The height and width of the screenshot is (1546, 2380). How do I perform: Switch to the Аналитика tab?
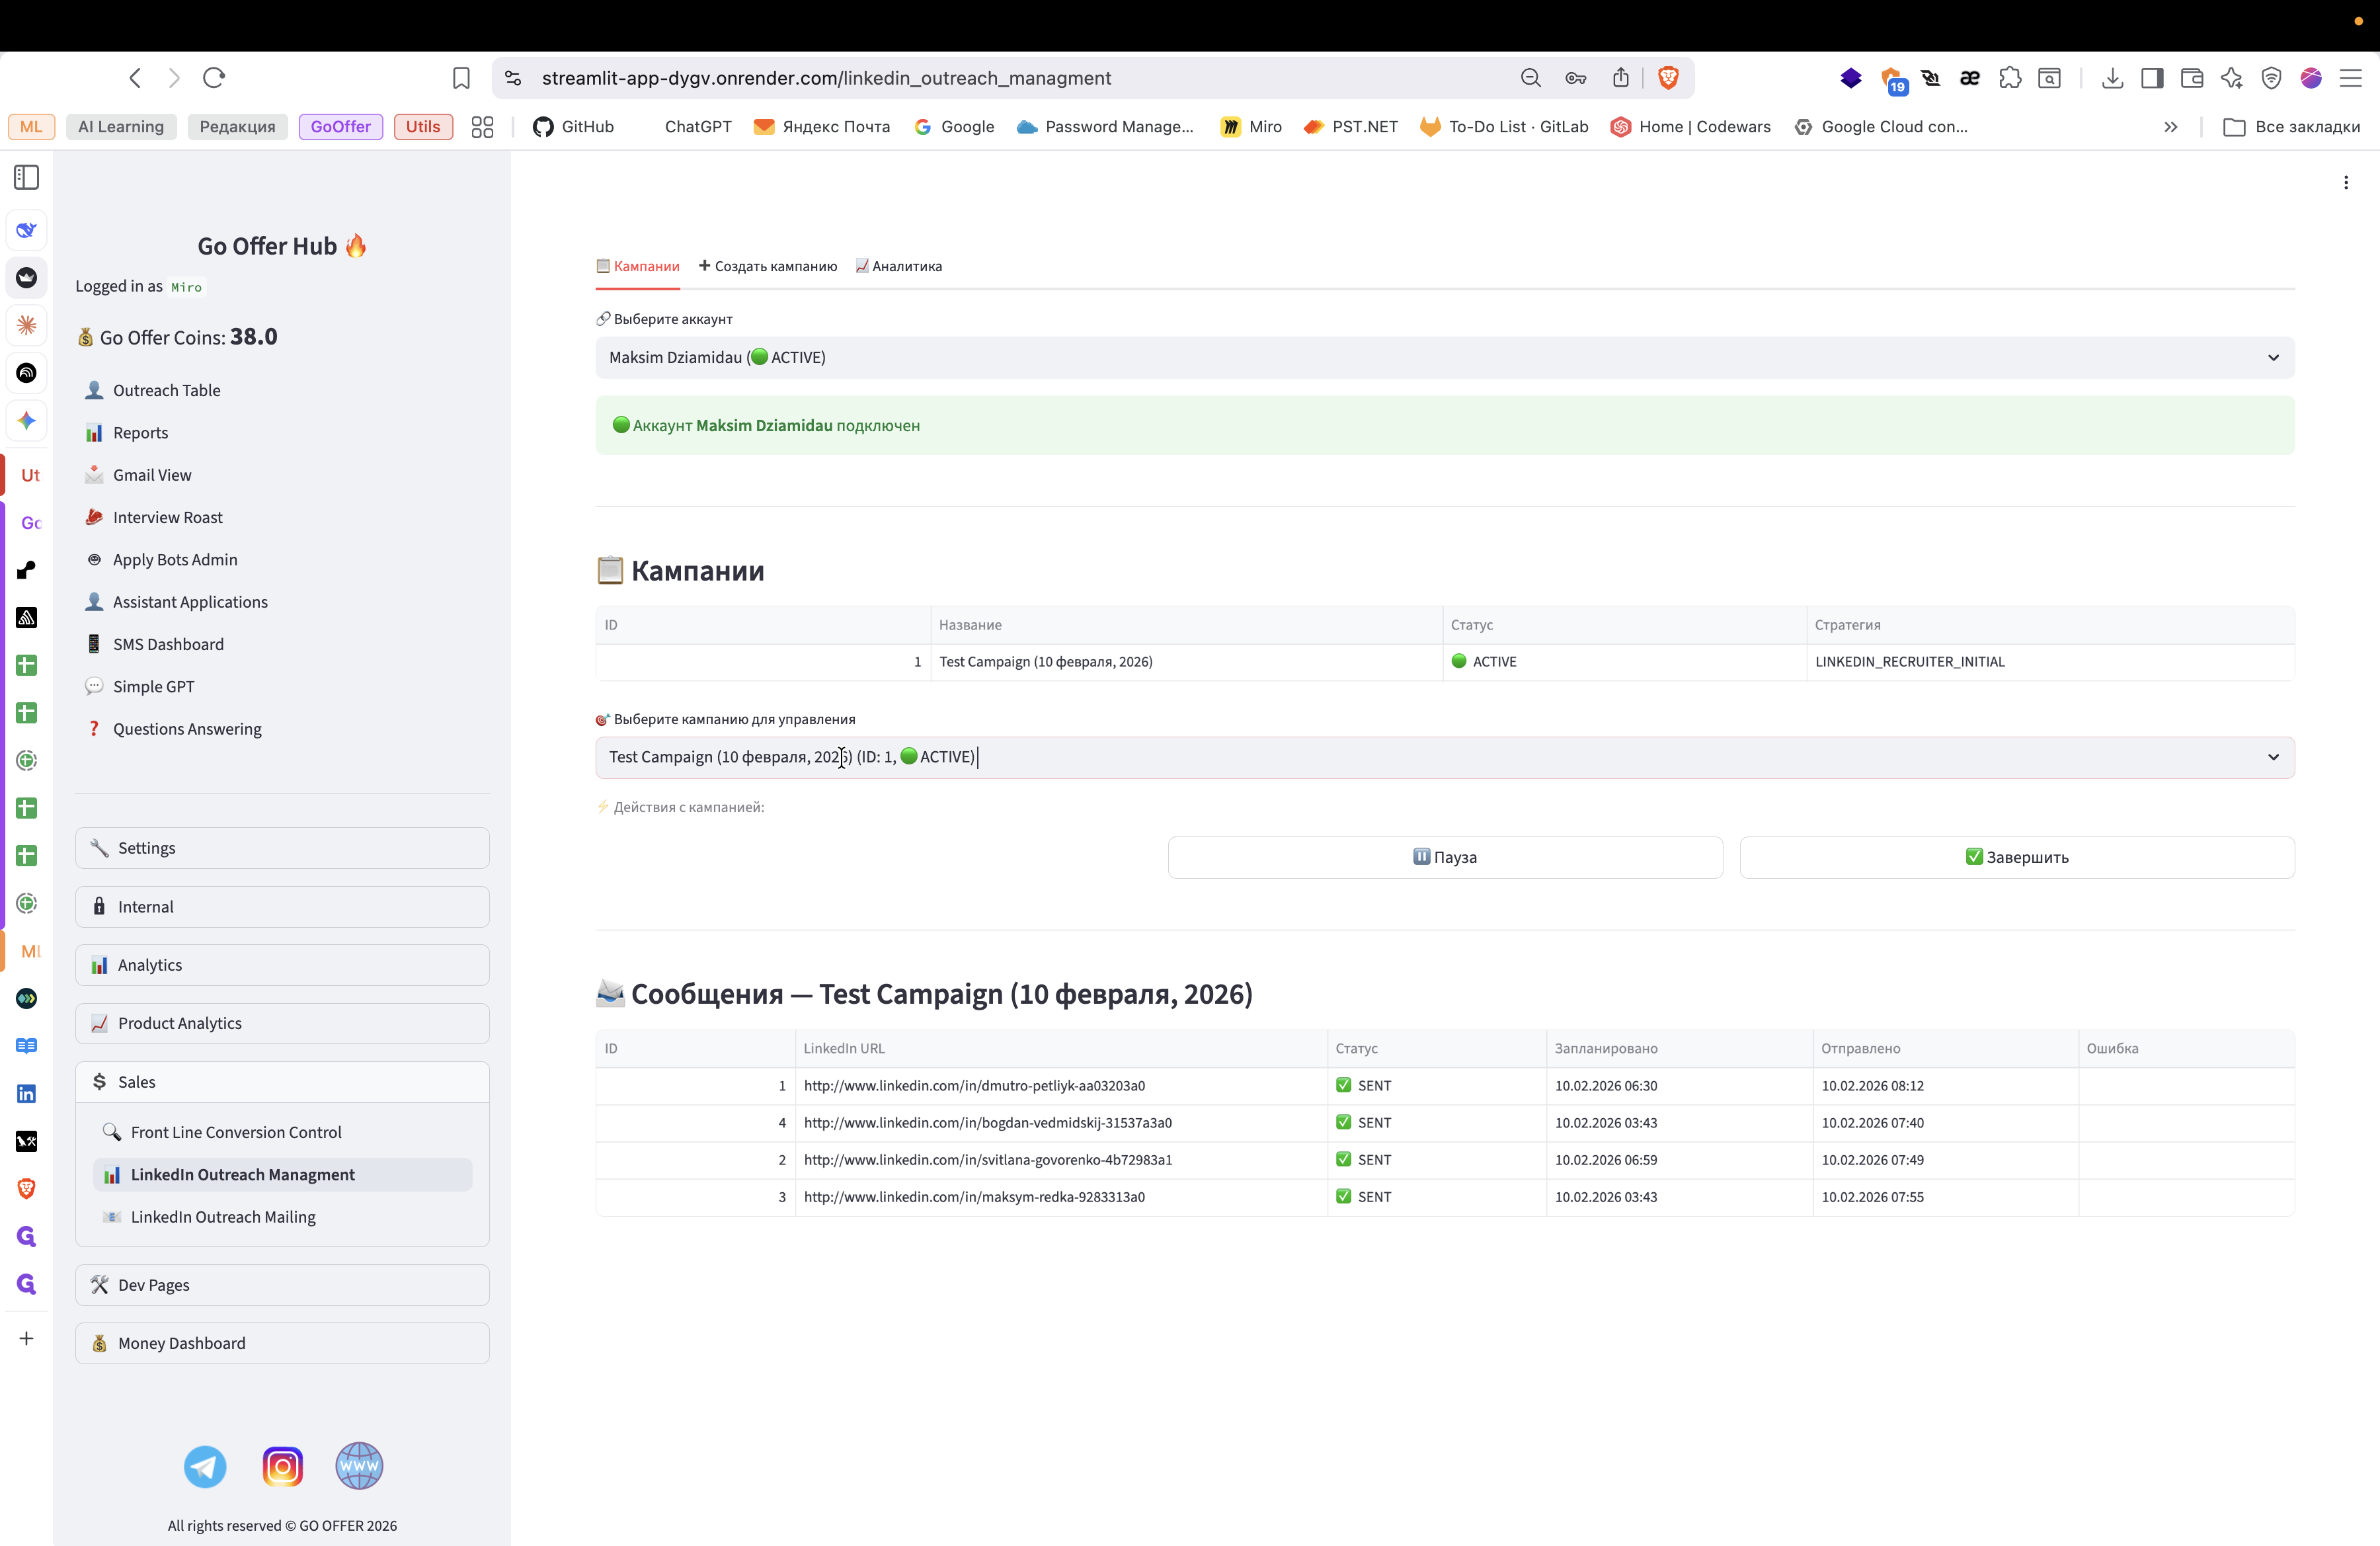point(898,266)
